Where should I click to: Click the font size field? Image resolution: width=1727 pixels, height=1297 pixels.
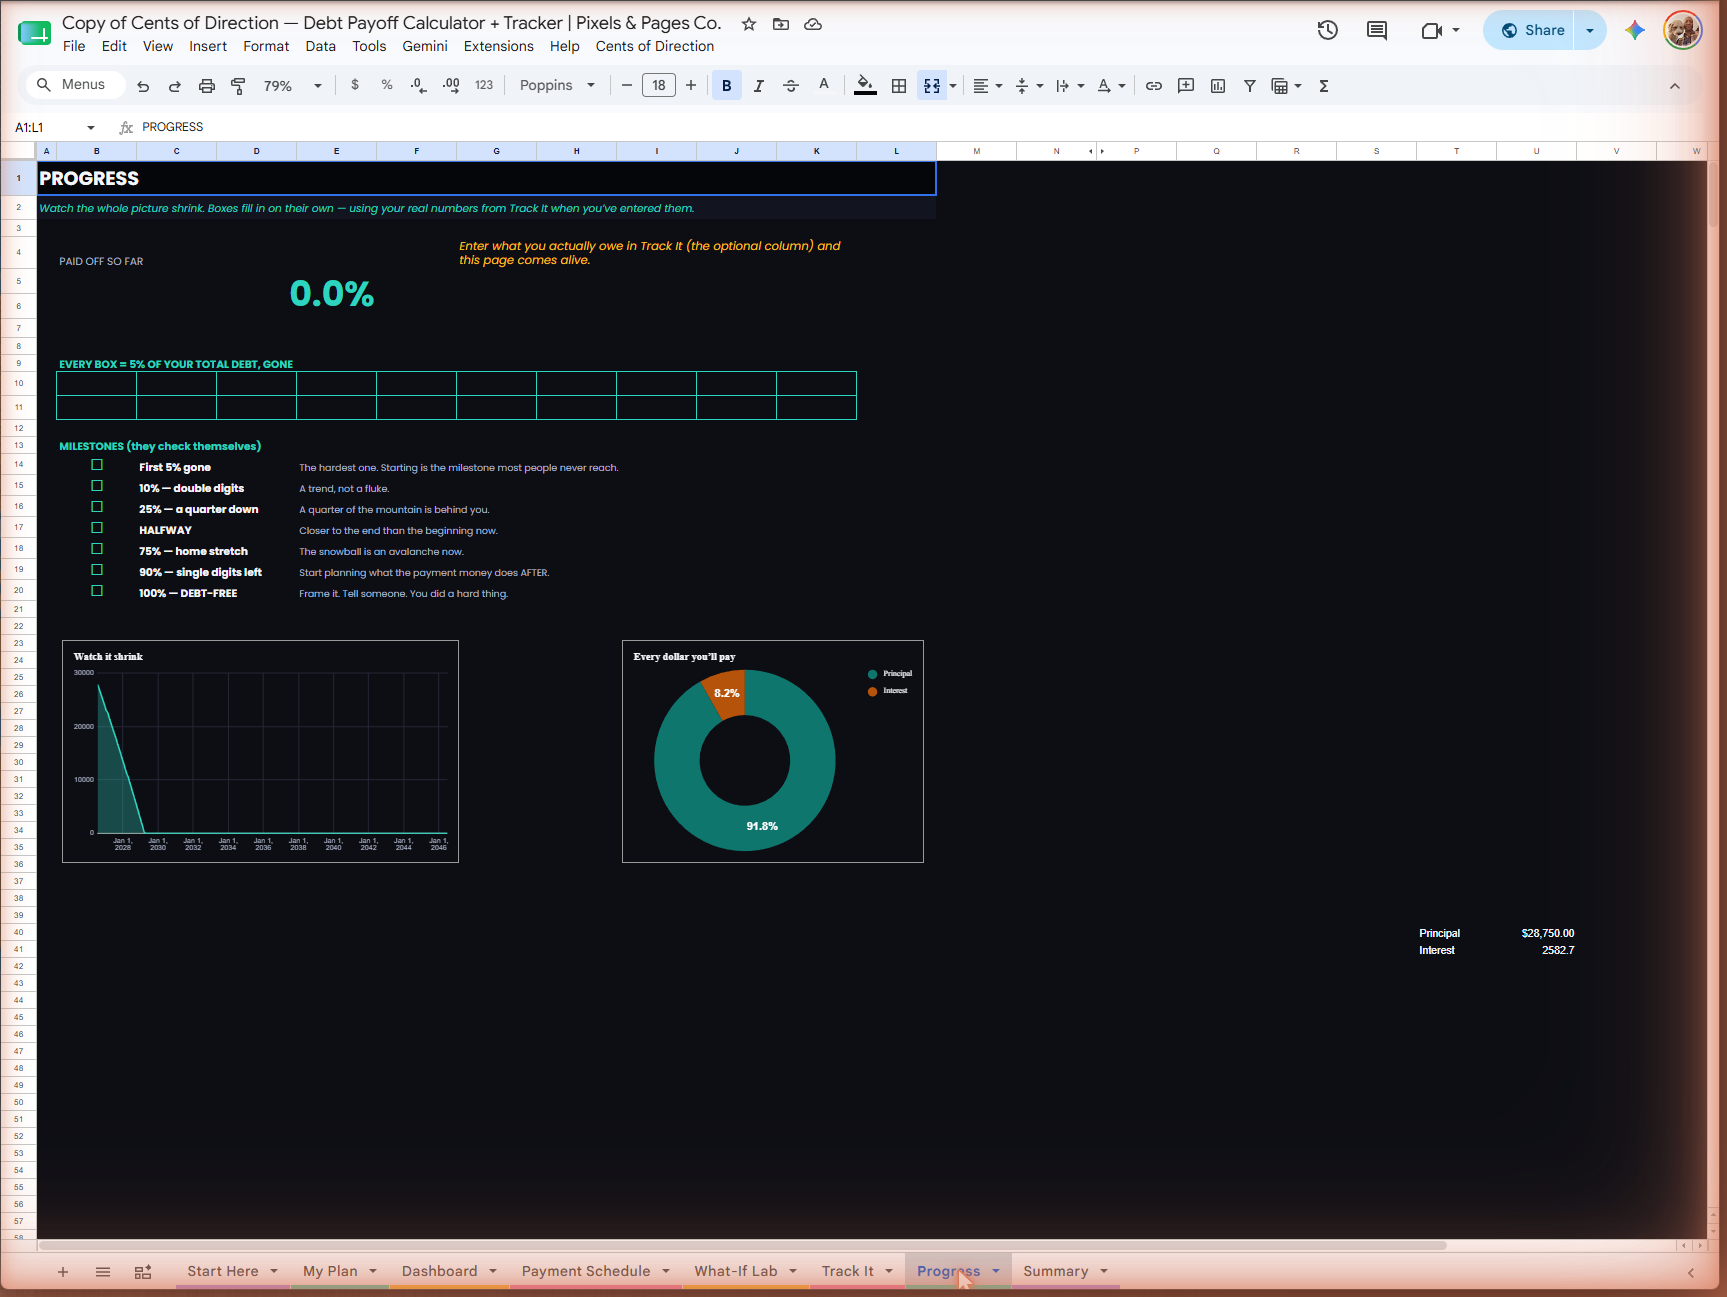click(659, 86)
